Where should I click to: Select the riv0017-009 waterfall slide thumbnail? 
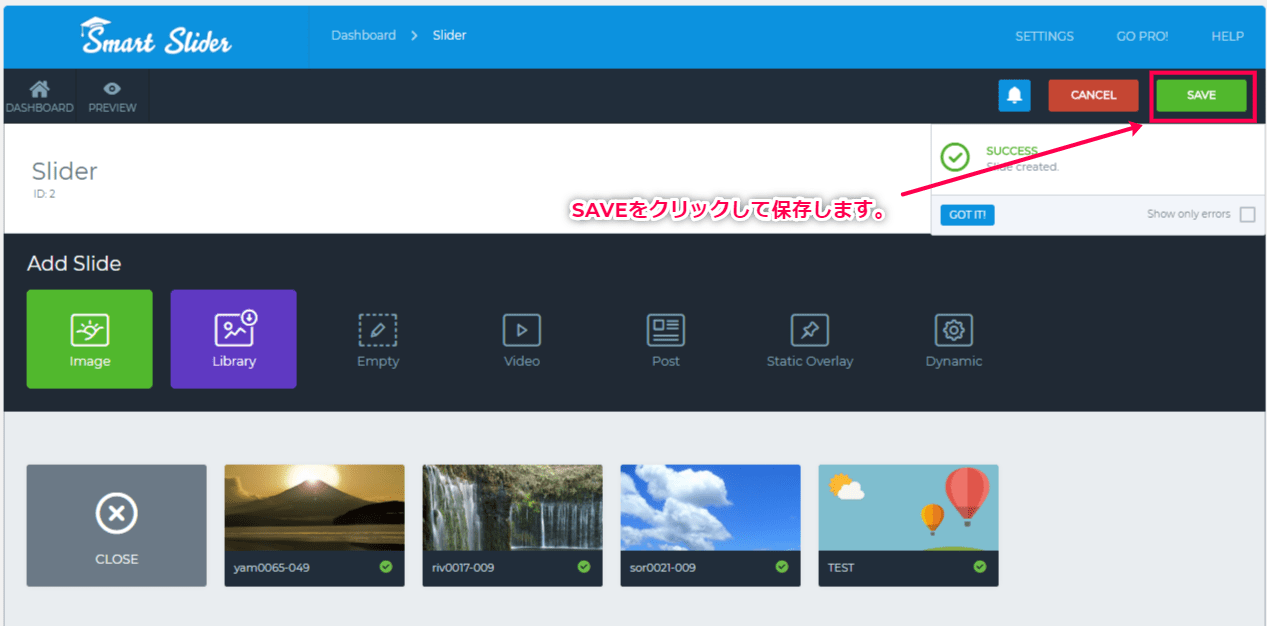pyautogui.click(x=512, y=508)
